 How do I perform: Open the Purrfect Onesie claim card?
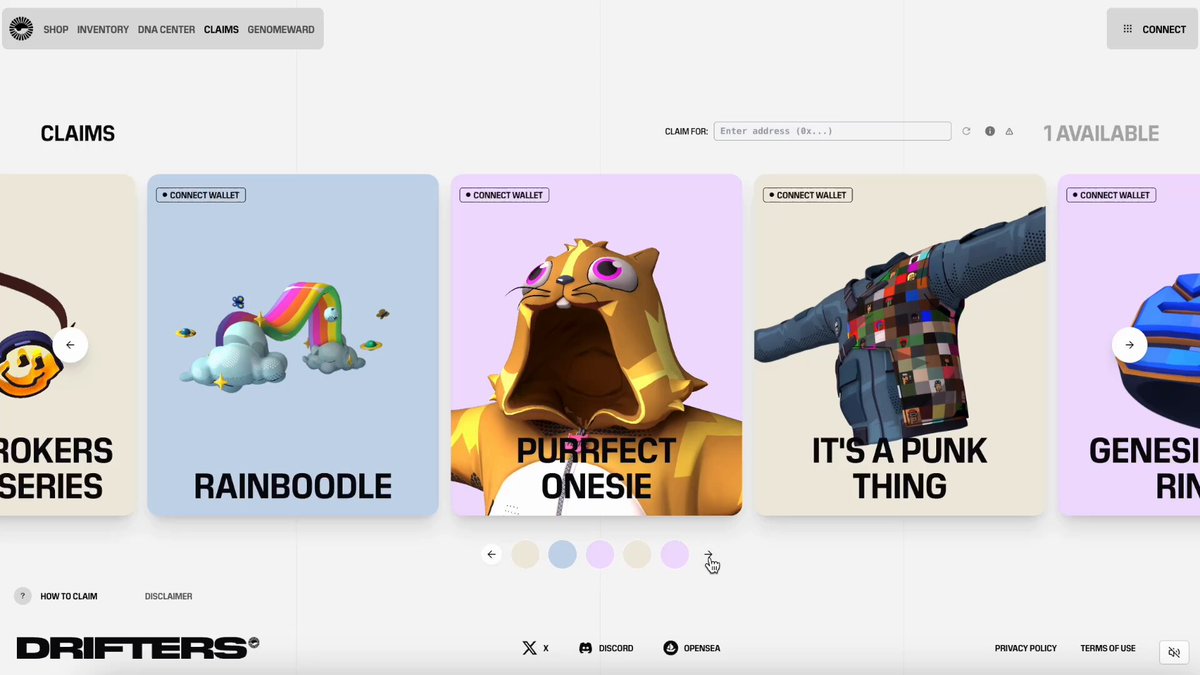tap(596, 345)
